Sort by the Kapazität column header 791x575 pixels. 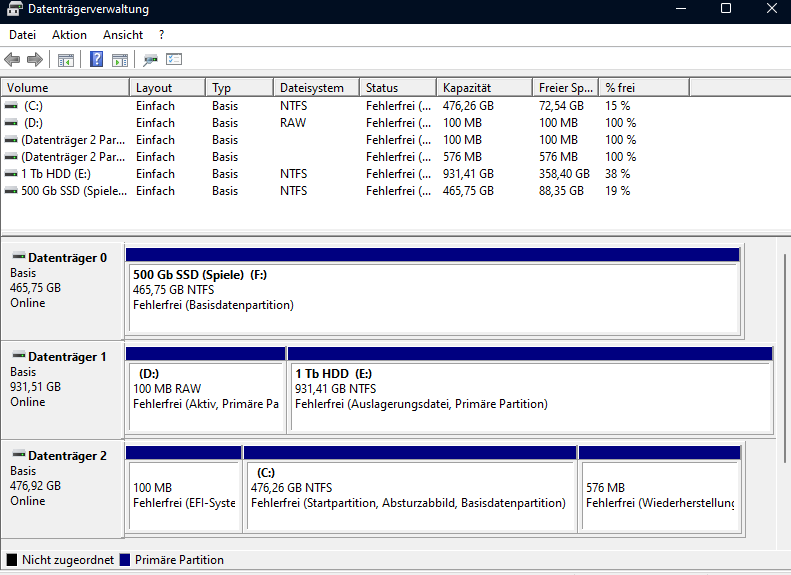[484, 88]
